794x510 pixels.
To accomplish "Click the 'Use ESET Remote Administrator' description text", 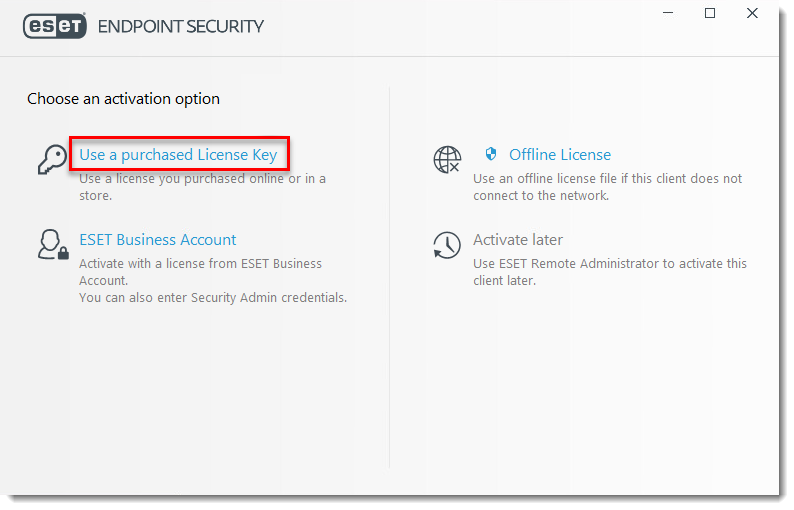I will [x=610, y=272].
